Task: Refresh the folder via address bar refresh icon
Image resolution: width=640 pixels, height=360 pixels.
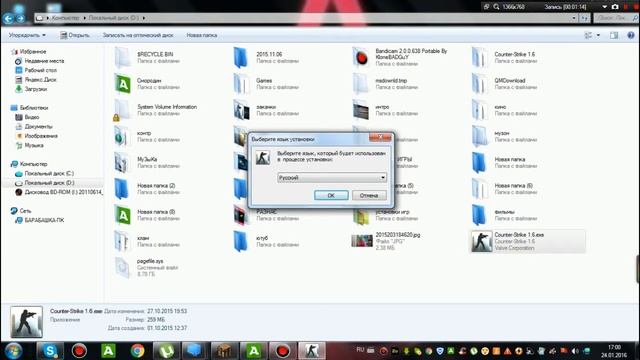Action: [x=584, y=18]
